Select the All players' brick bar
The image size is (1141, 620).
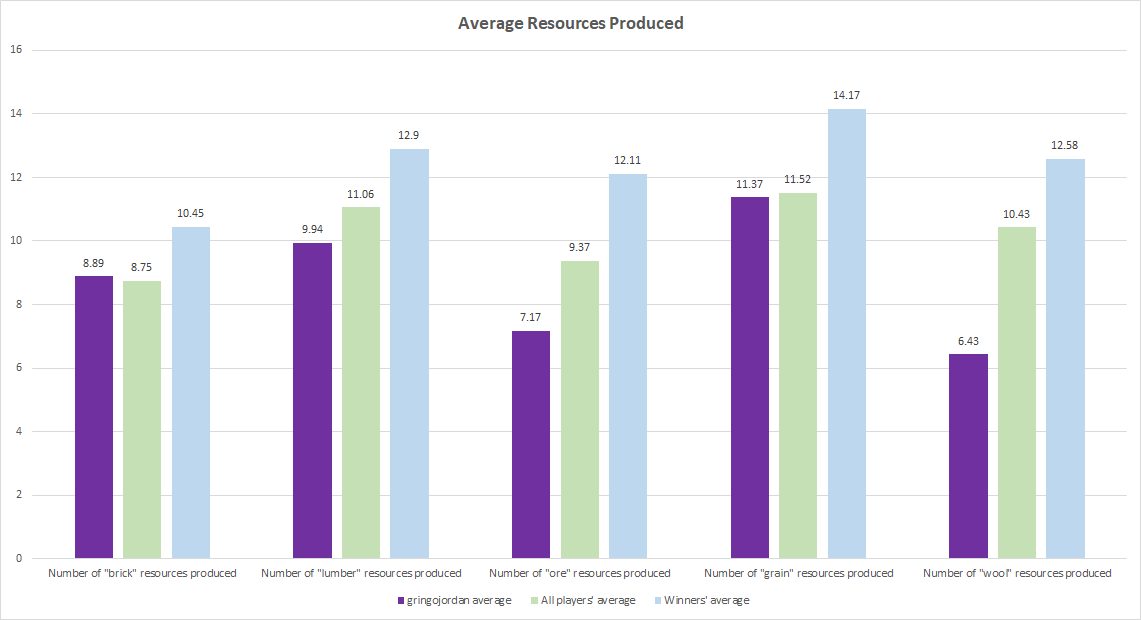142,419
